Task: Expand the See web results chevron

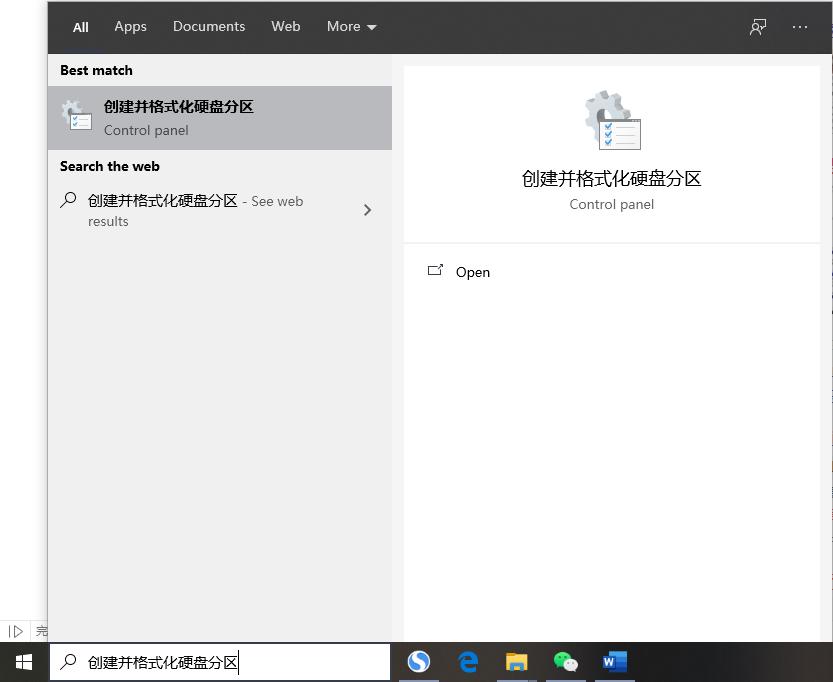Action: 367,210
